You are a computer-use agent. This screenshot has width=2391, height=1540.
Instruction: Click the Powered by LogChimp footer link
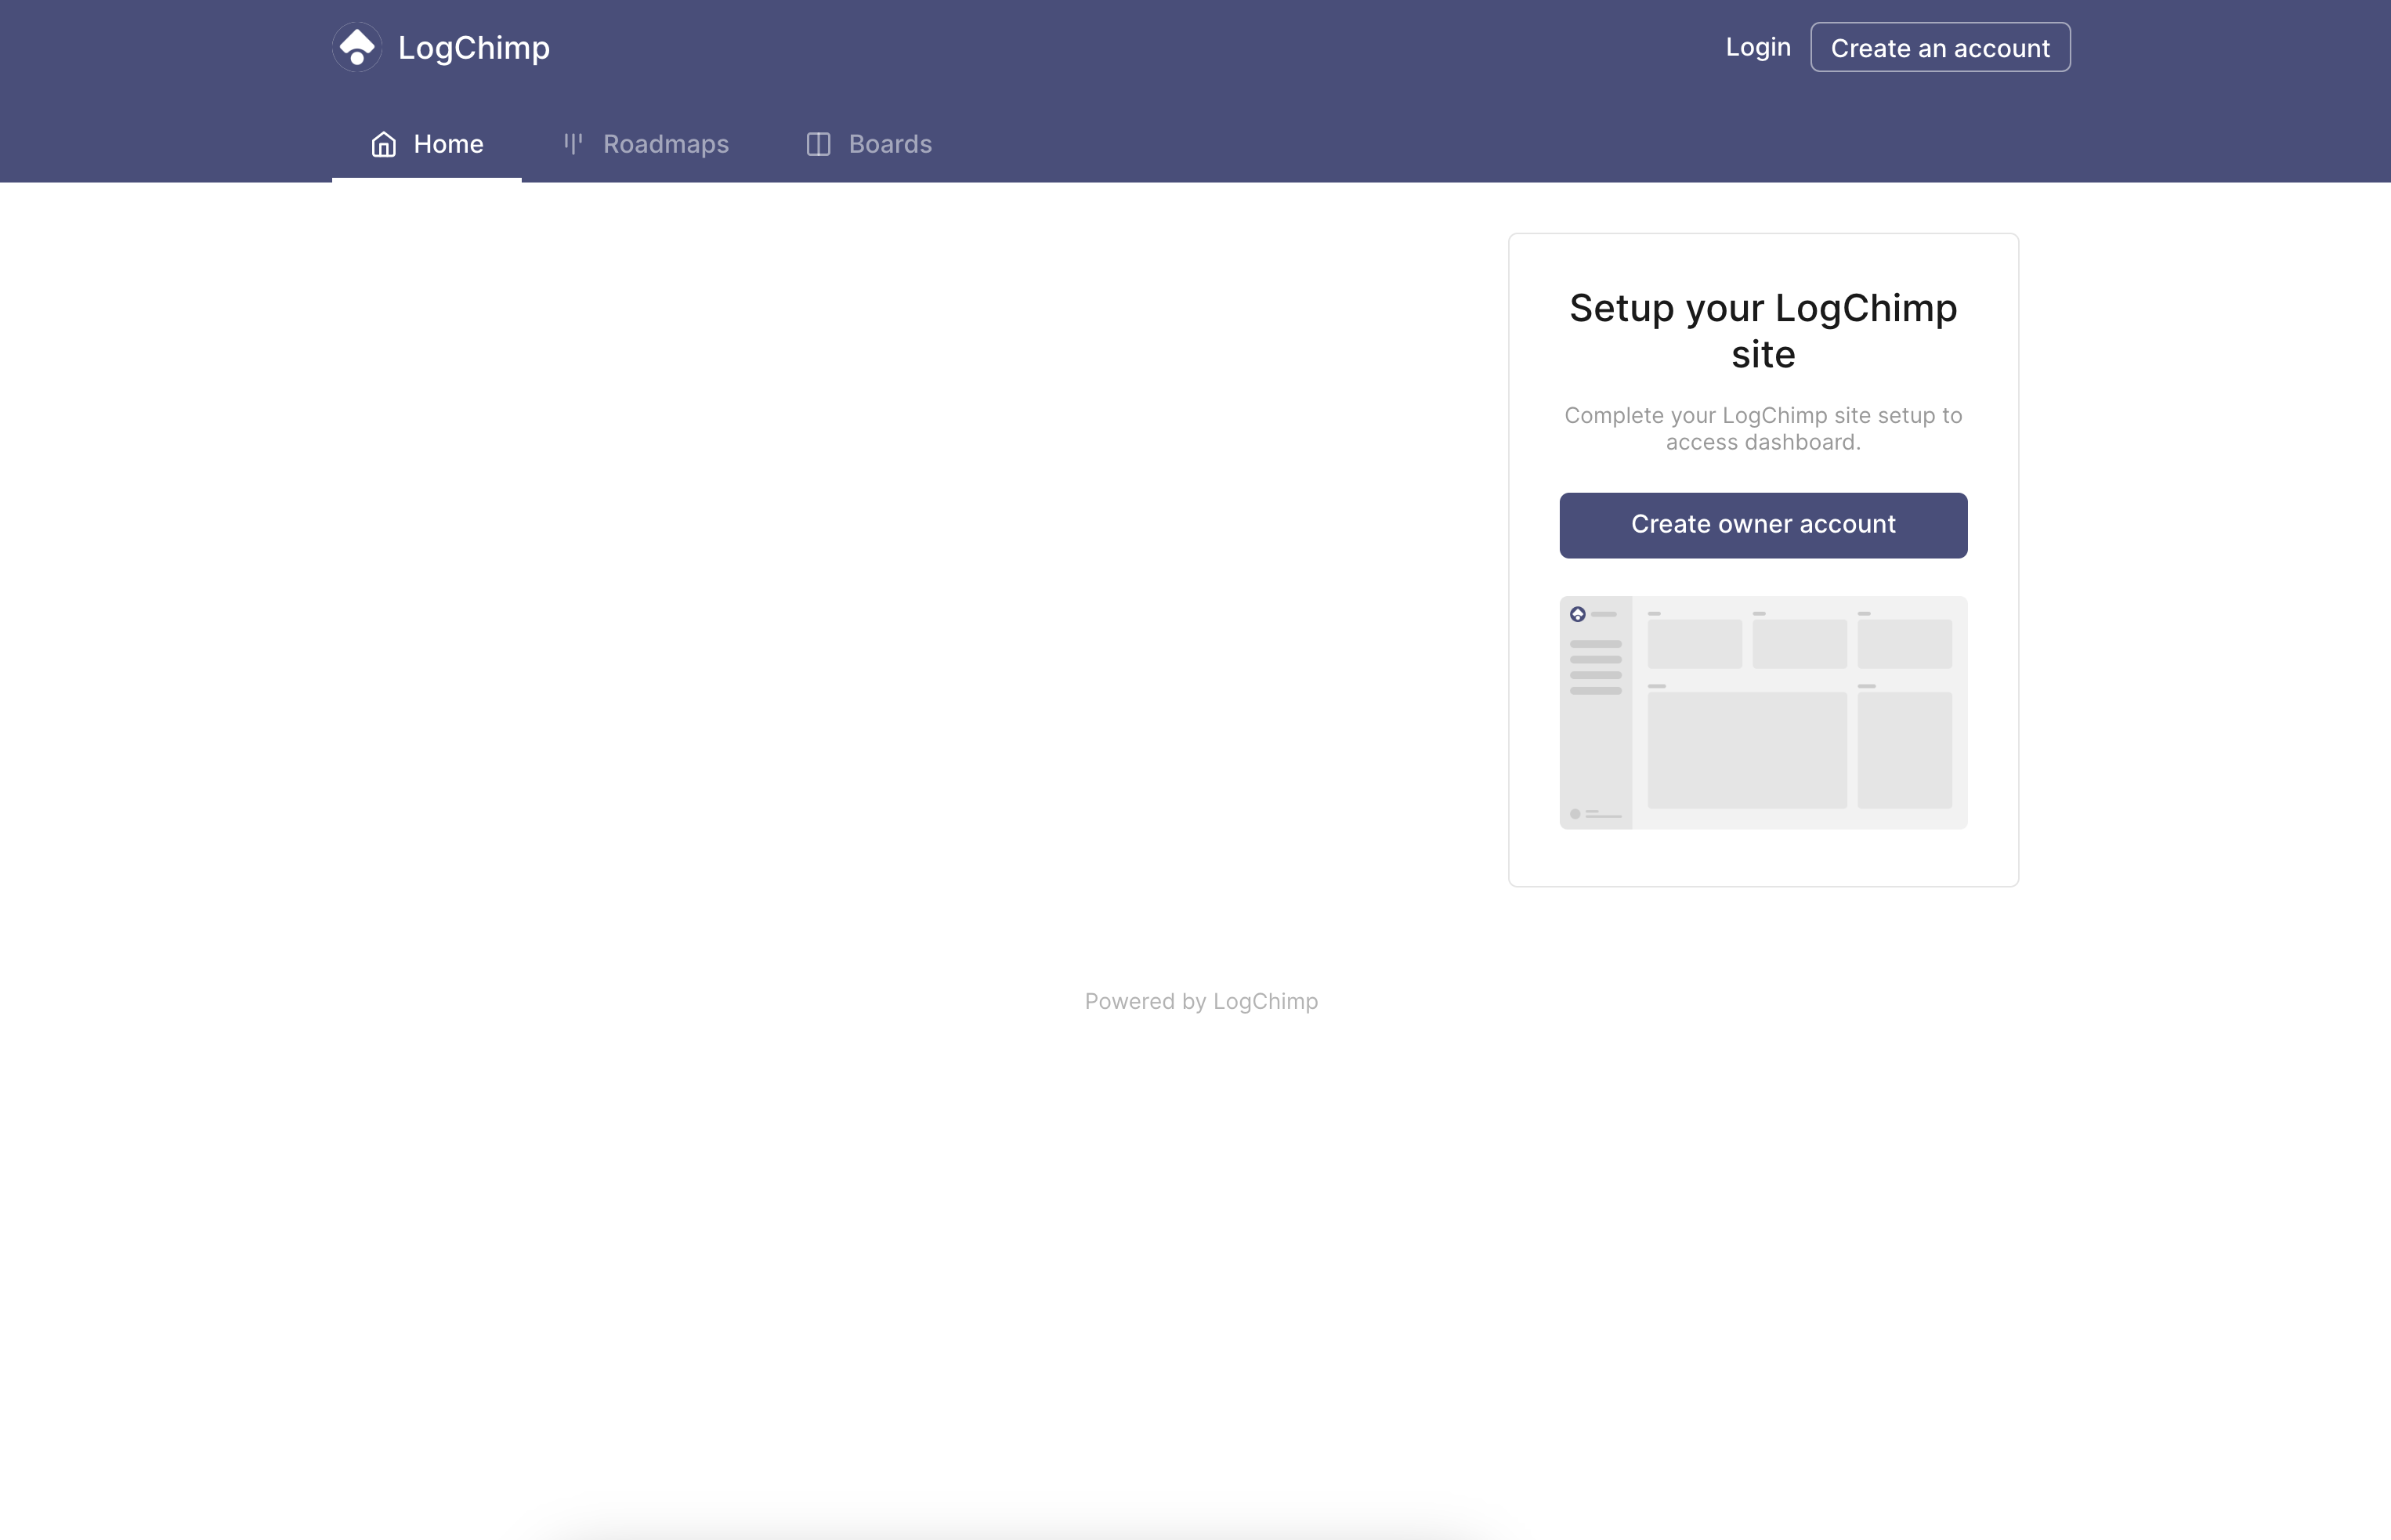click(1200, 1000)
